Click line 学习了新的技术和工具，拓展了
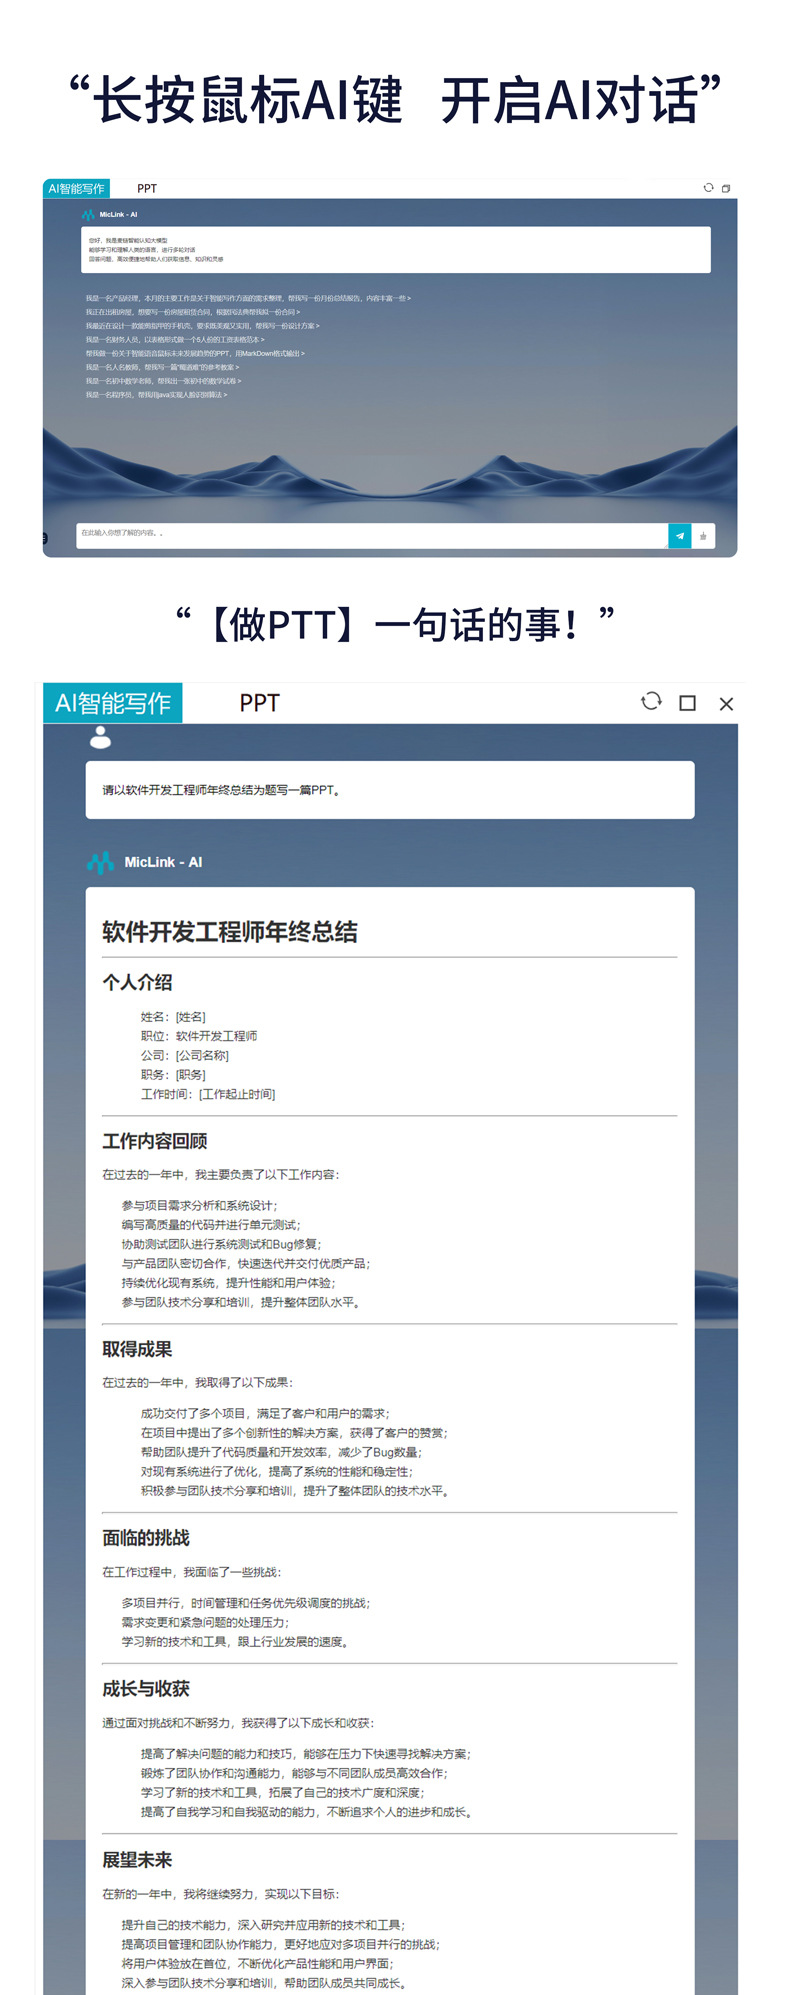This screenshot has height=1995, width=790. 282,1793
